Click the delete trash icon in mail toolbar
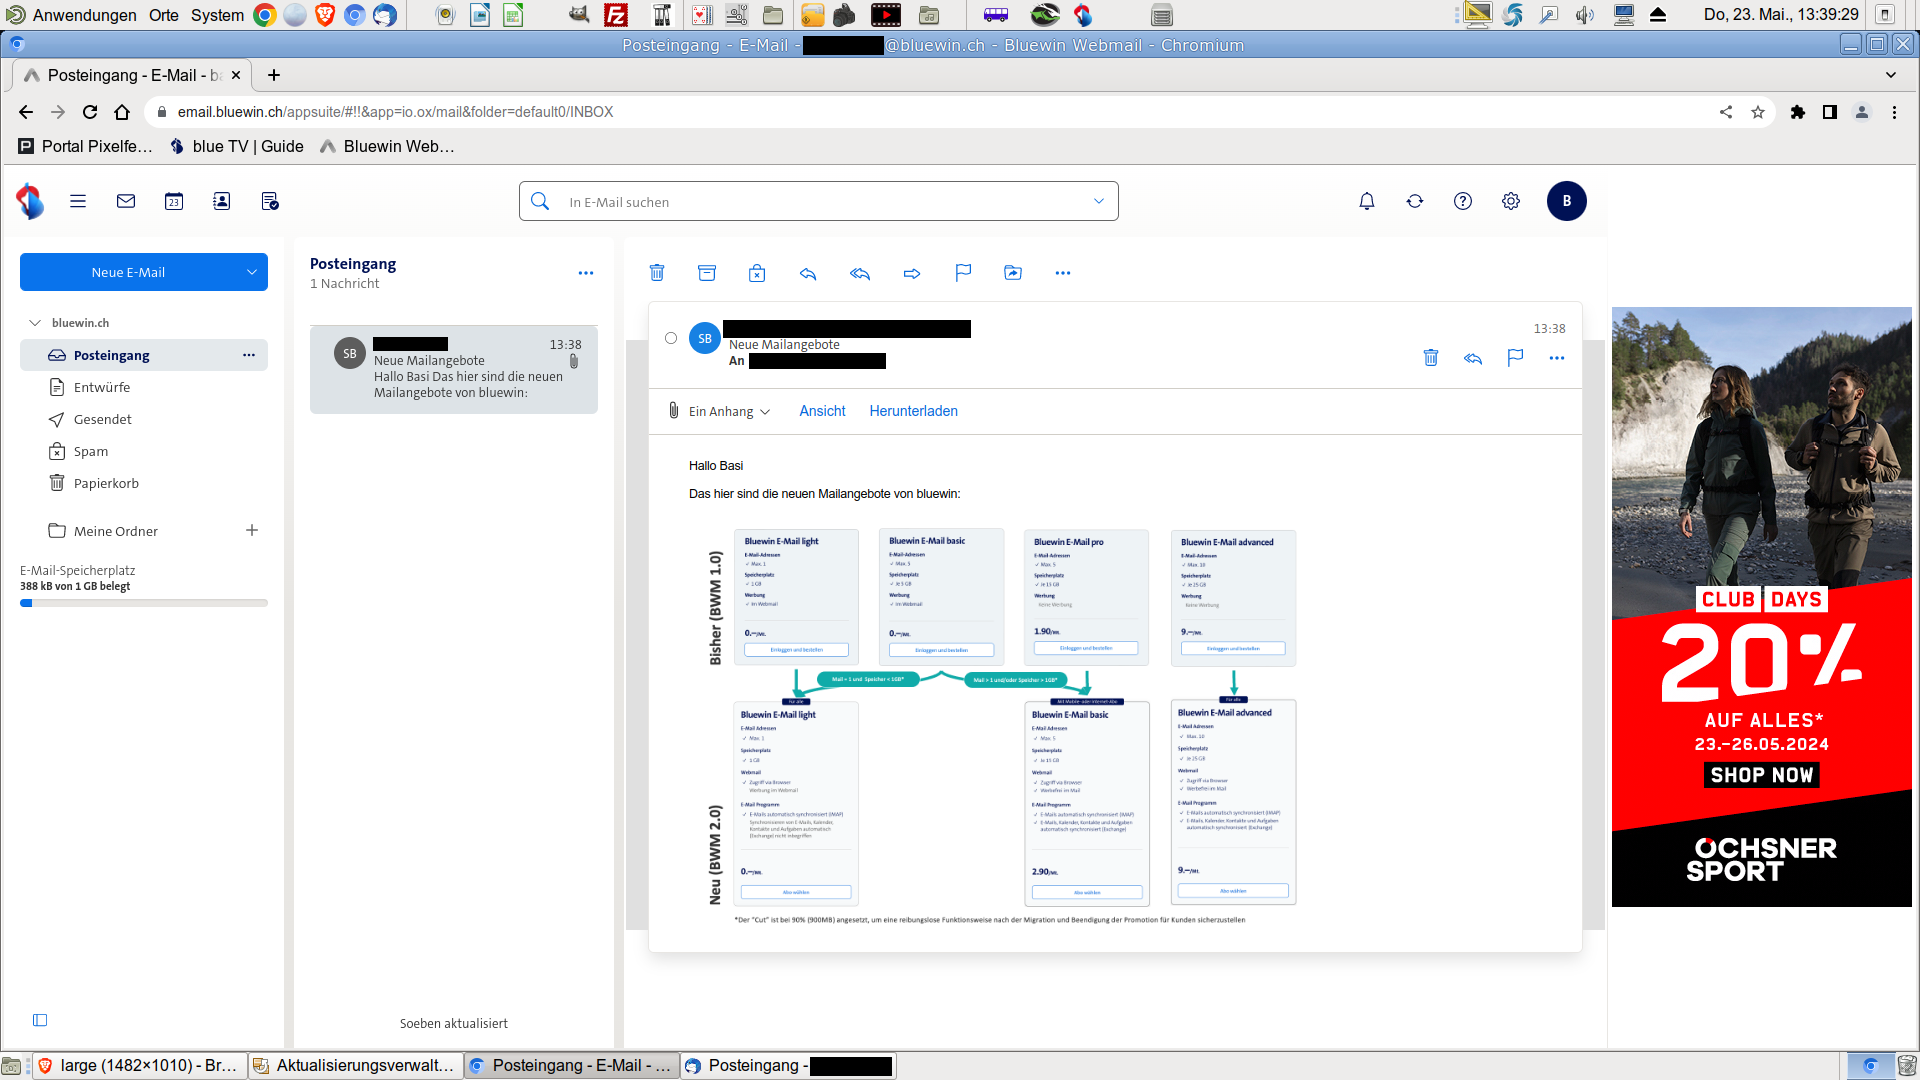1920x1080 pixels. coord(657,273)
